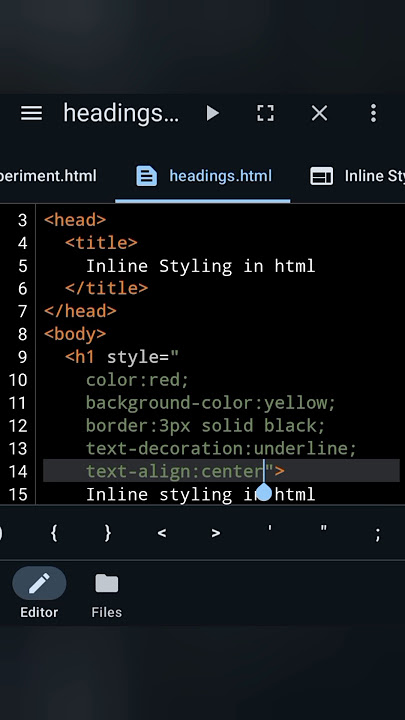
Task: Insert a greater-than symbol
Action: click(x=216, y=534)
